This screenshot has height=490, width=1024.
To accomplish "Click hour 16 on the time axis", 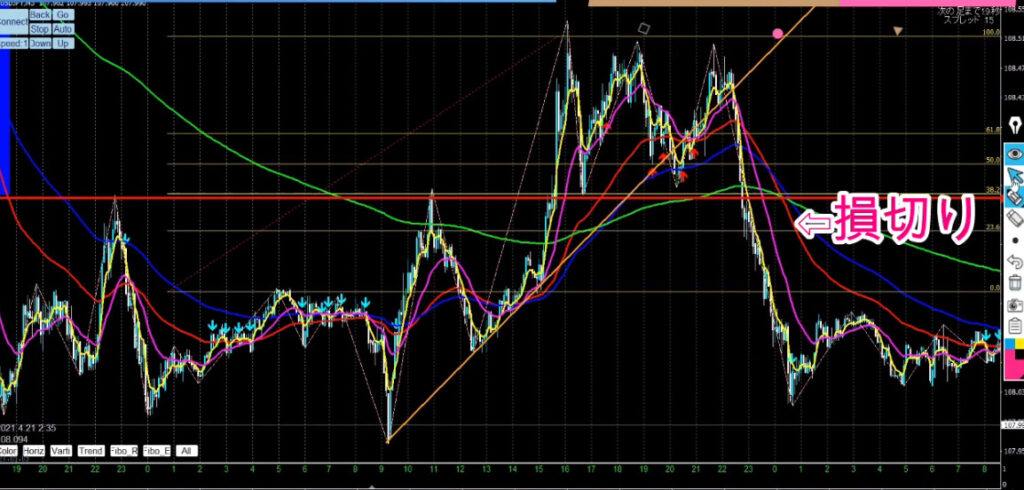I will (564, 468).
